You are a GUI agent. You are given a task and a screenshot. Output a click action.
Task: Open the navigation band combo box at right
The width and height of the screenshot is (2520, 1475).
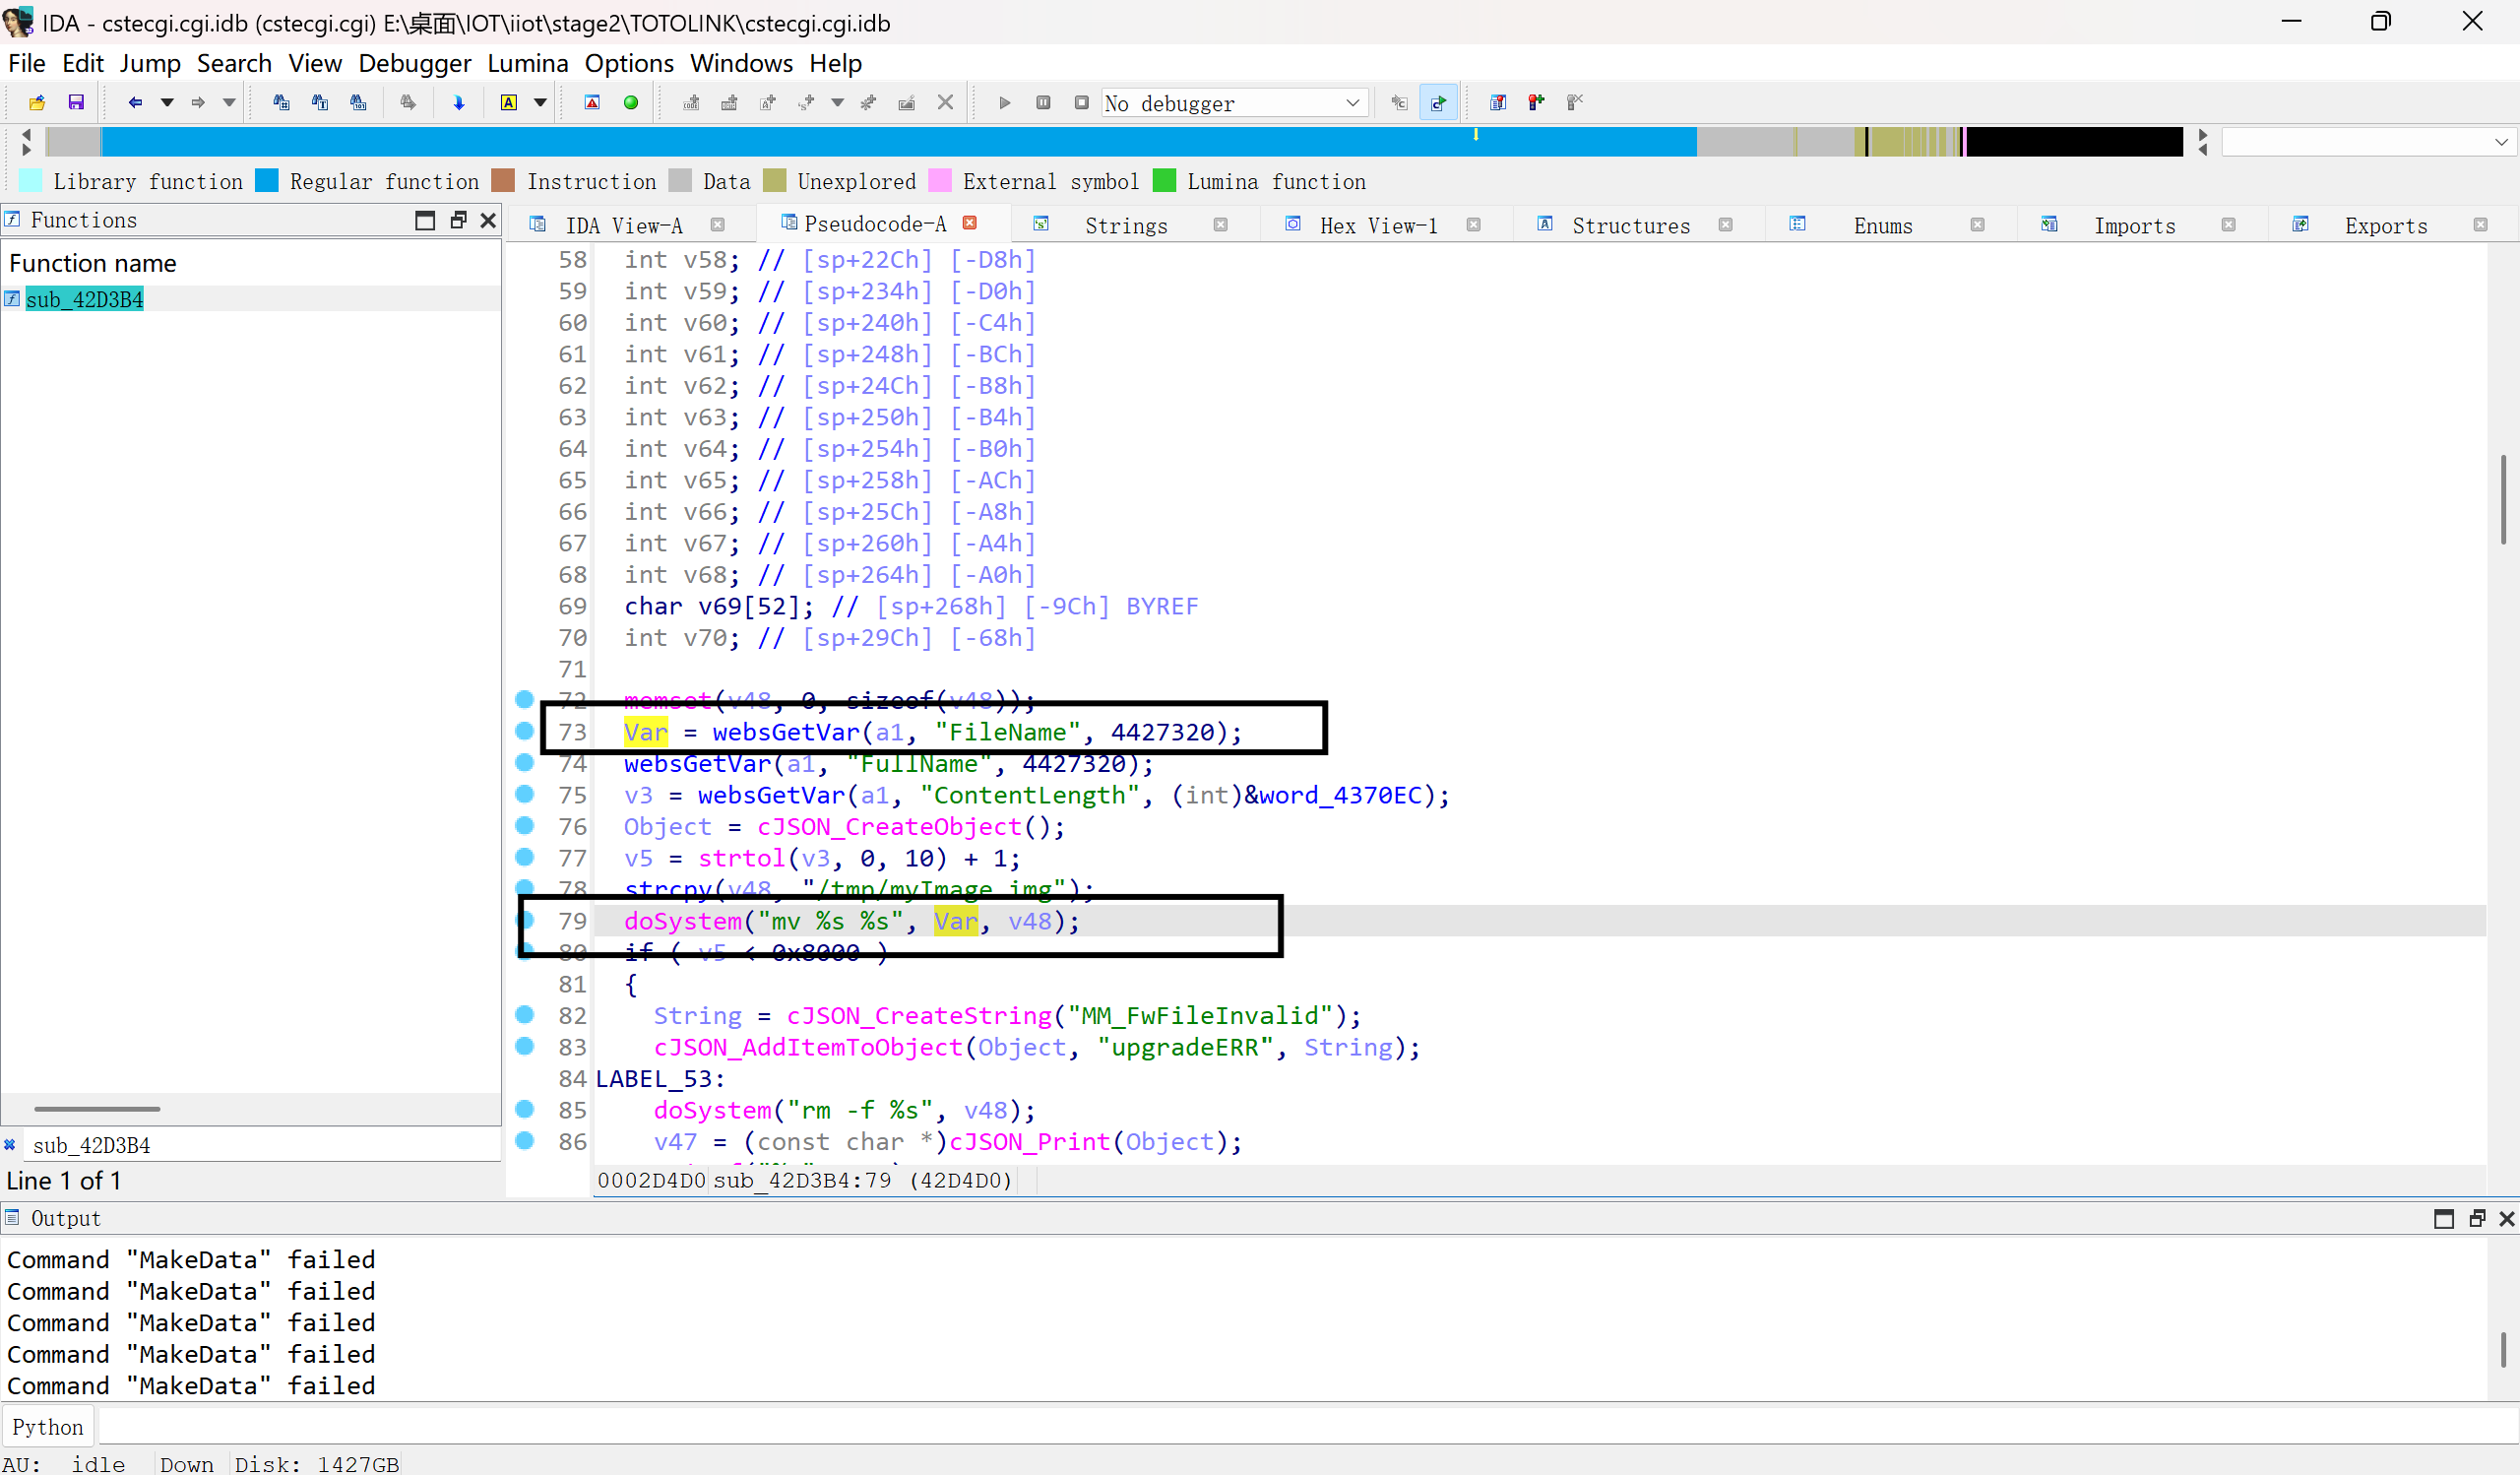click(2367, 142)
